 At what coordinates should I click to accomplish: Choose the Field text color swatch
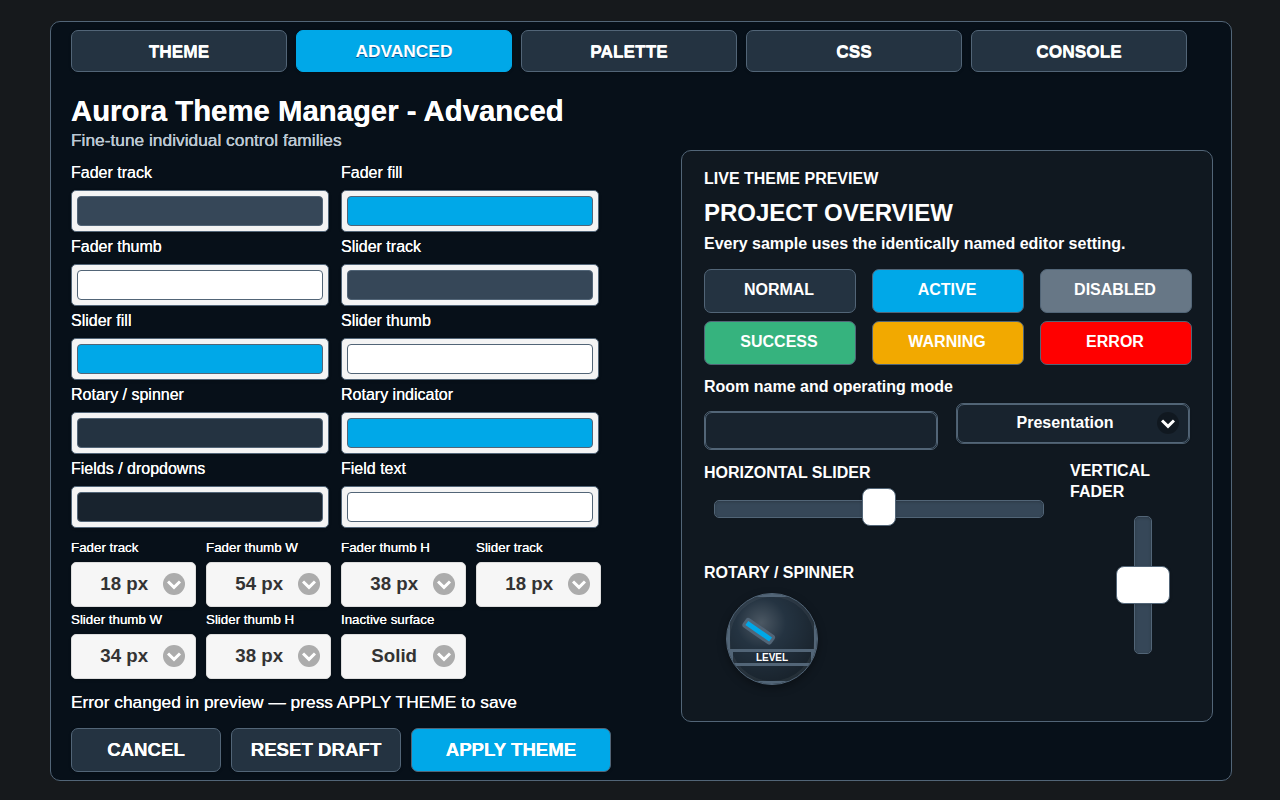coord(470,507)
